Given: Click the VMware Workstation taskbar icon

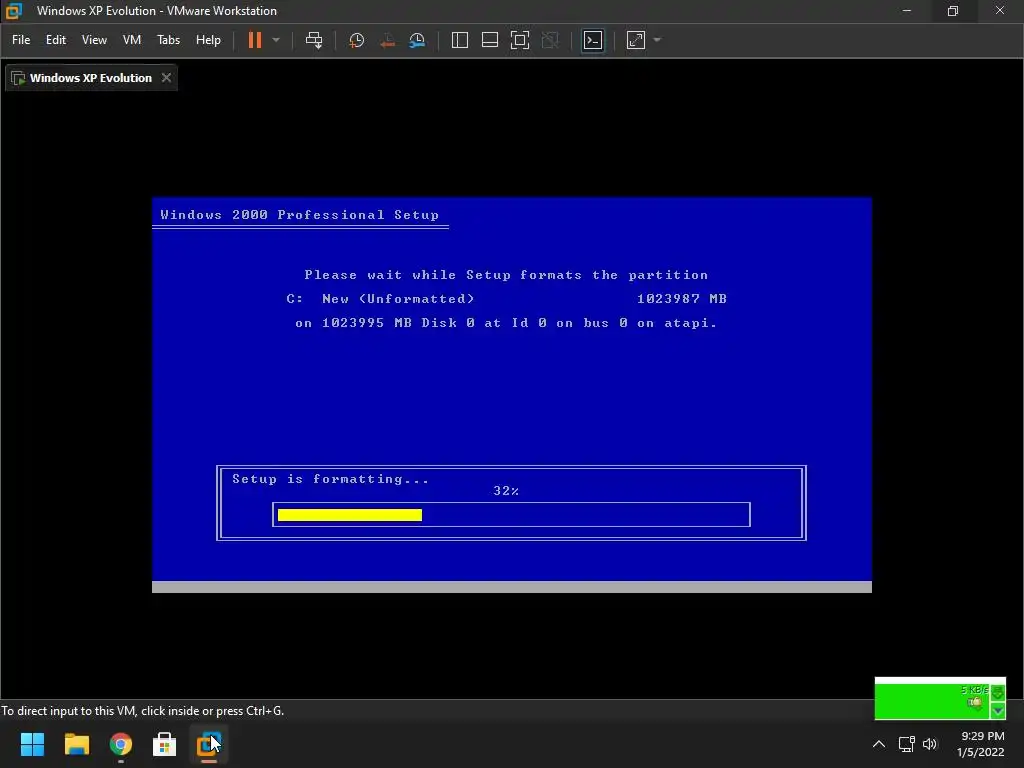Looking at the screenshot, I should pos(209,744).
